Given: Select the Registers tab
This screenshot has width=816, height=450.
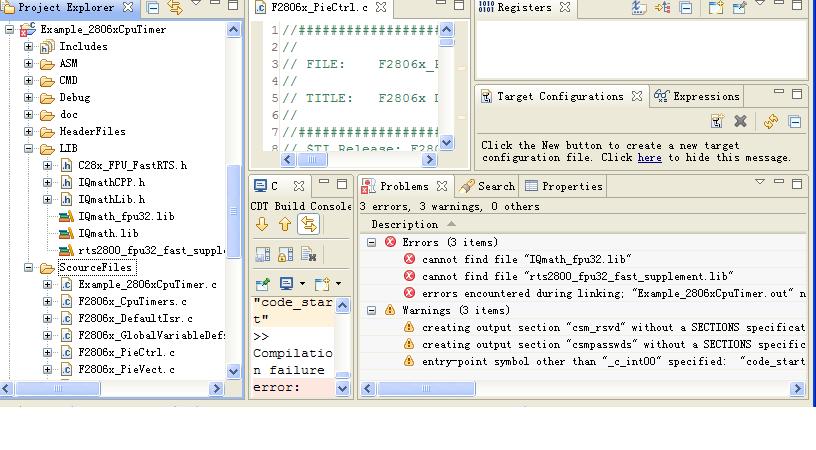Looking at the screenshot, I should pyautogui.click(x=524, y=7).
